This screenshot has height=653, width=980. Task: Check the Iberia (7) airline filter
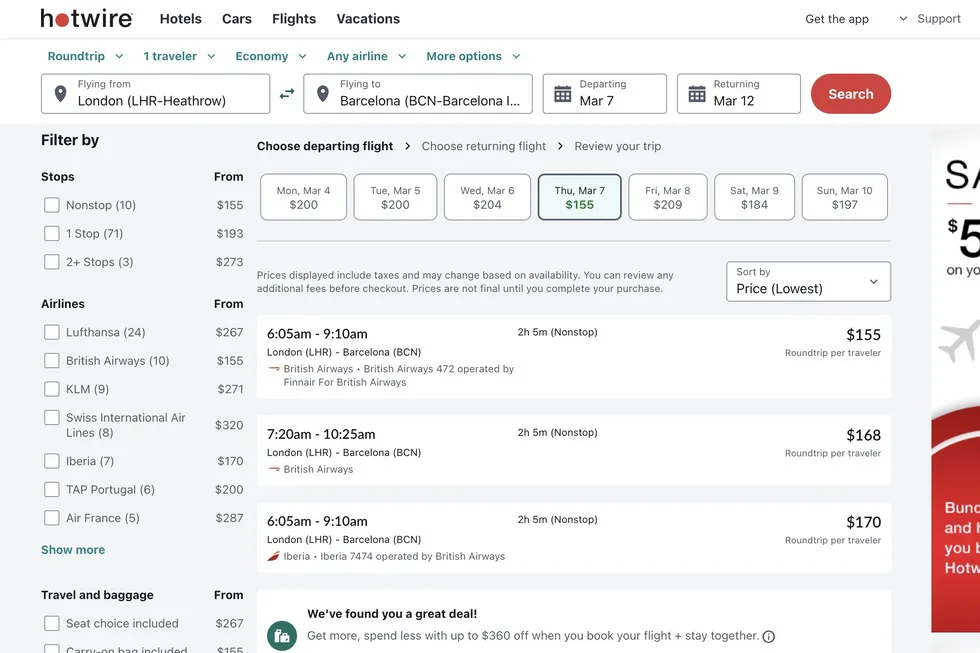pos(52,461)
